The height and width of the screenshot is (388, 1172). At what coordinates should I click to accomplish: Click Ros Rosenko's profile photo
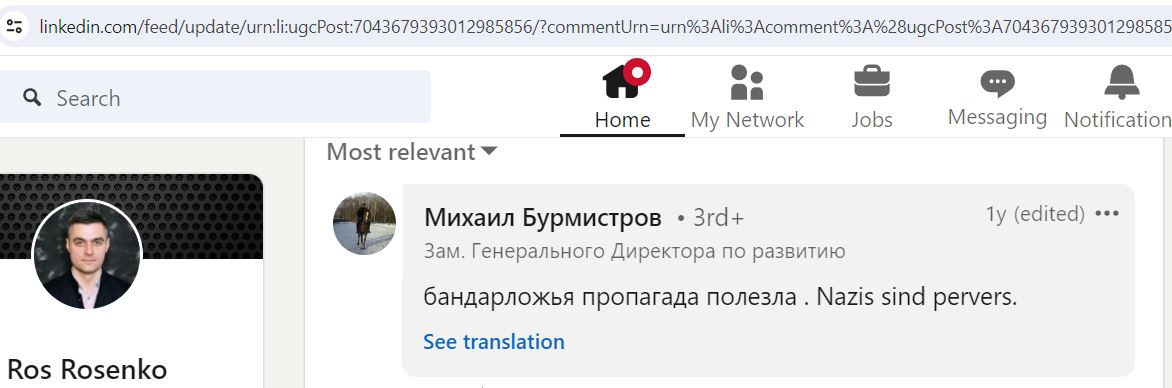pos(87,254)
